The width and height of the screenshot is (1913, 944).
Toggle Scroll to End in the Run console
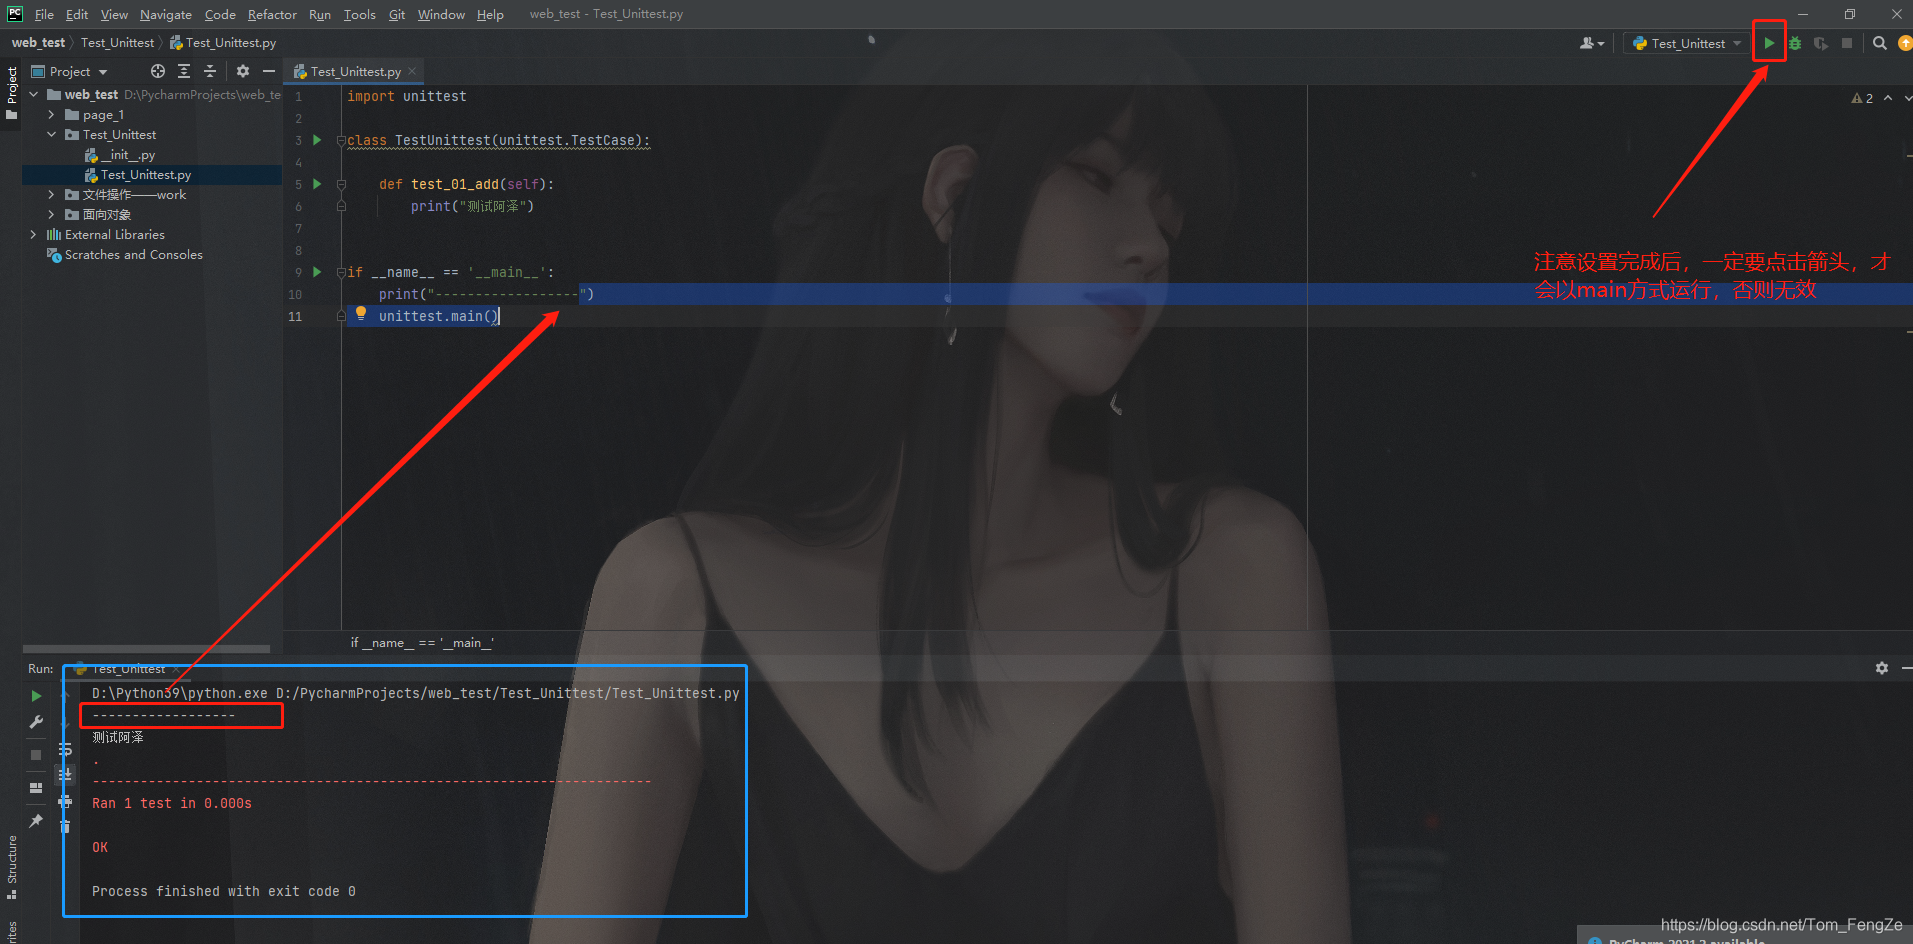pyautogui.click(x=65, y=775)
